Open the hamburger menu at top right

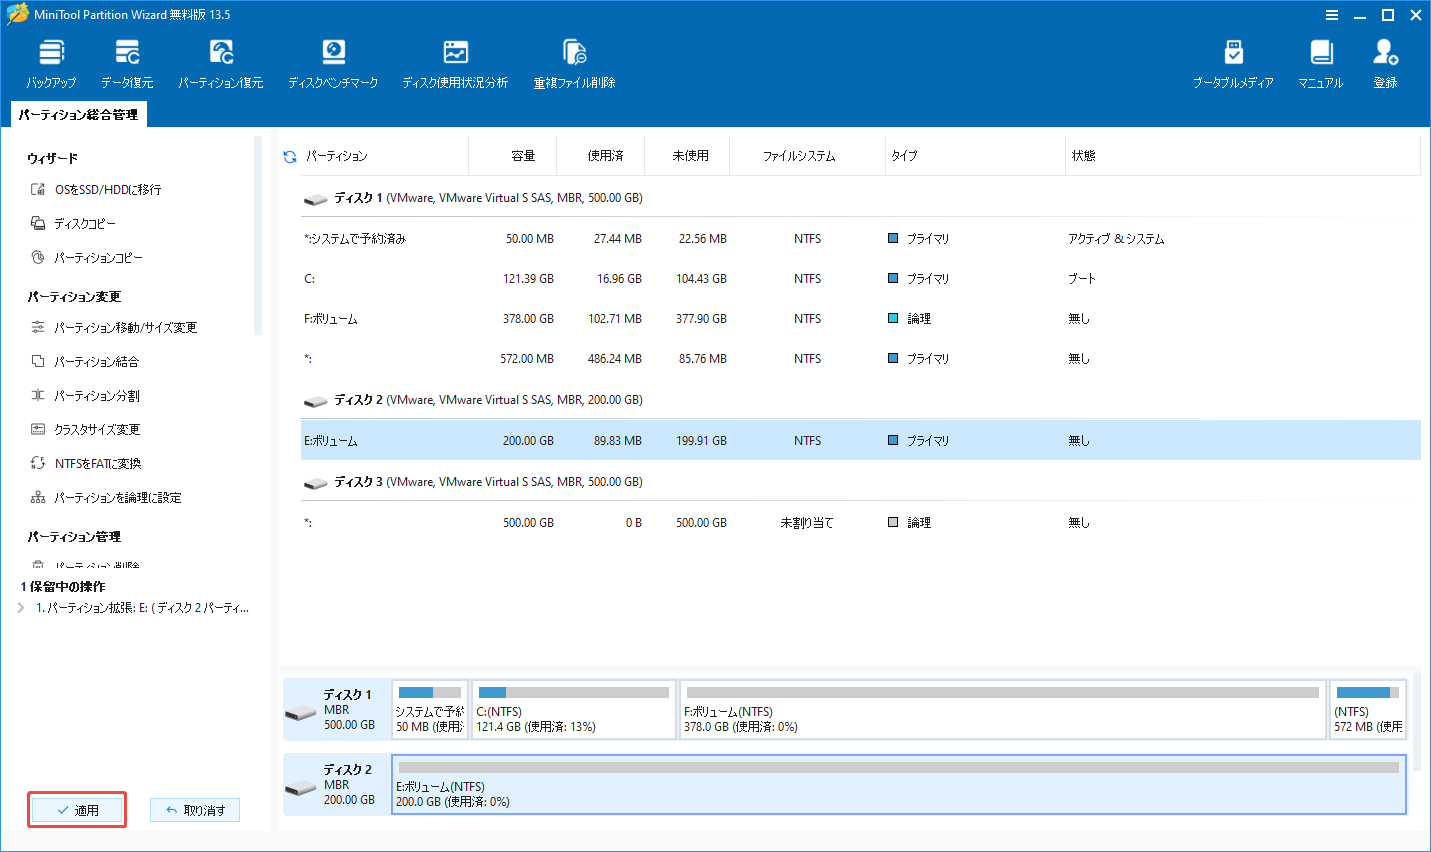click(x=1332, y=14)
